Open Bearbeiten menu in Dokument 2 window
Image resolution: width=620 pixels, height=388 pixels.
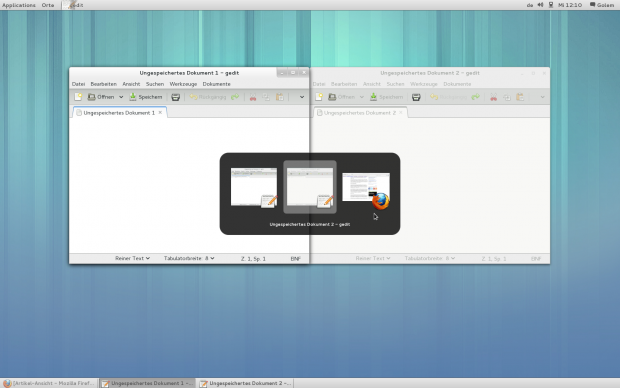click(x=344, y=84)
